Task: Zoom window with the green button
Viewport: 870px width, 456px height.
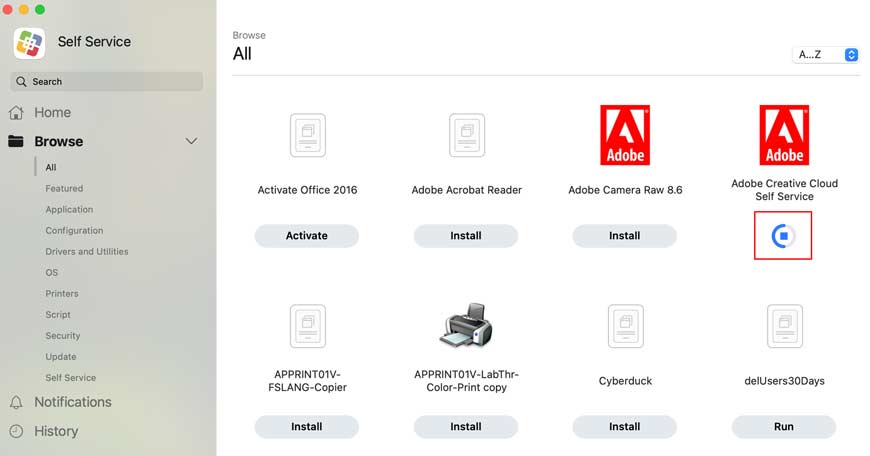Action: pyautogui.click(x=40, y=9)
